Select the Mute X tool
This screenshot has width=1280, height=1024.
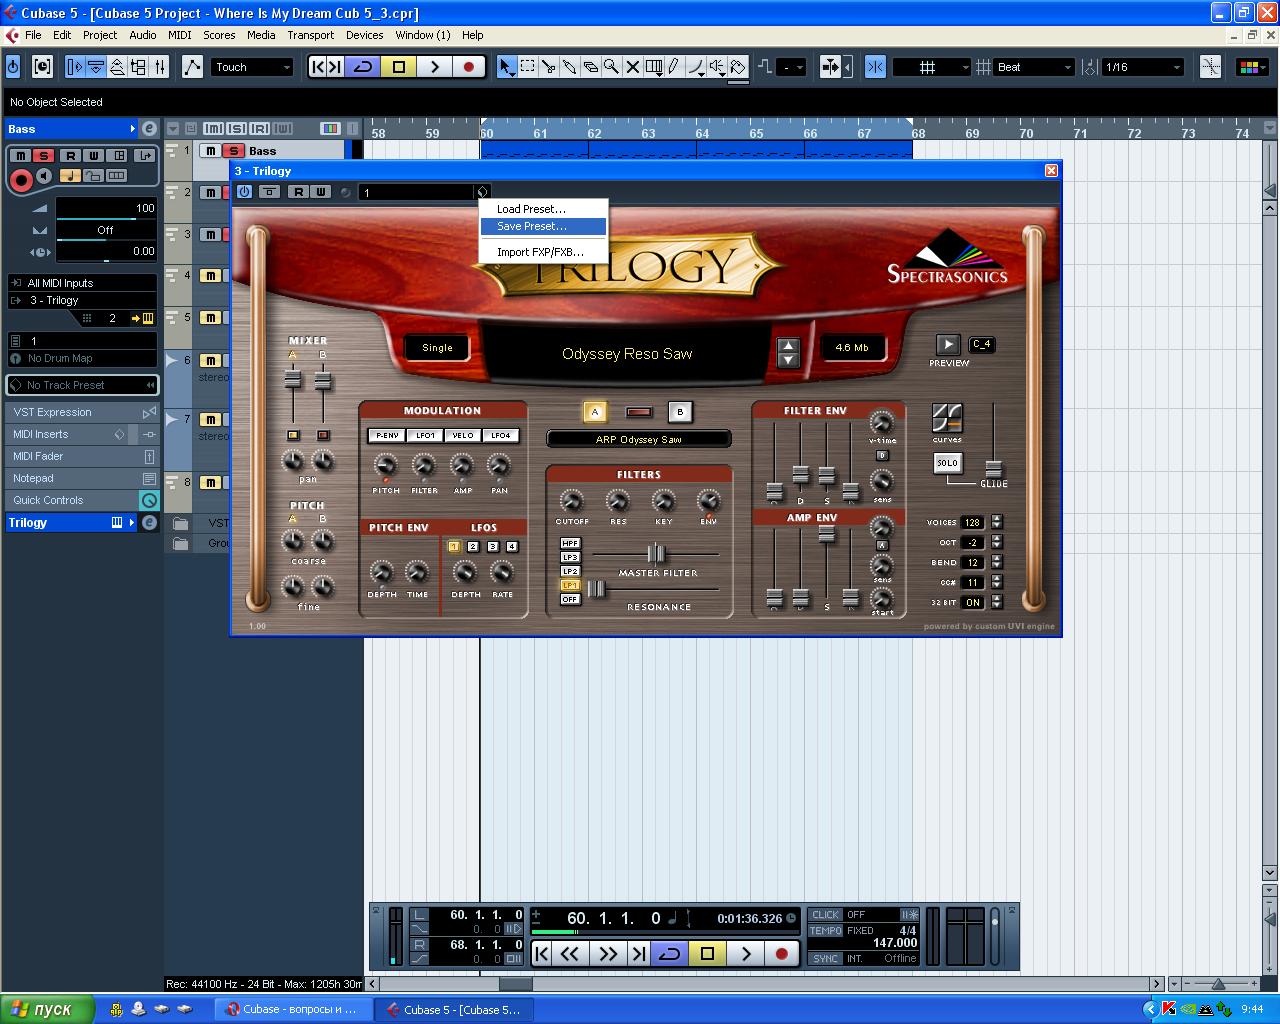click(633, 67)
